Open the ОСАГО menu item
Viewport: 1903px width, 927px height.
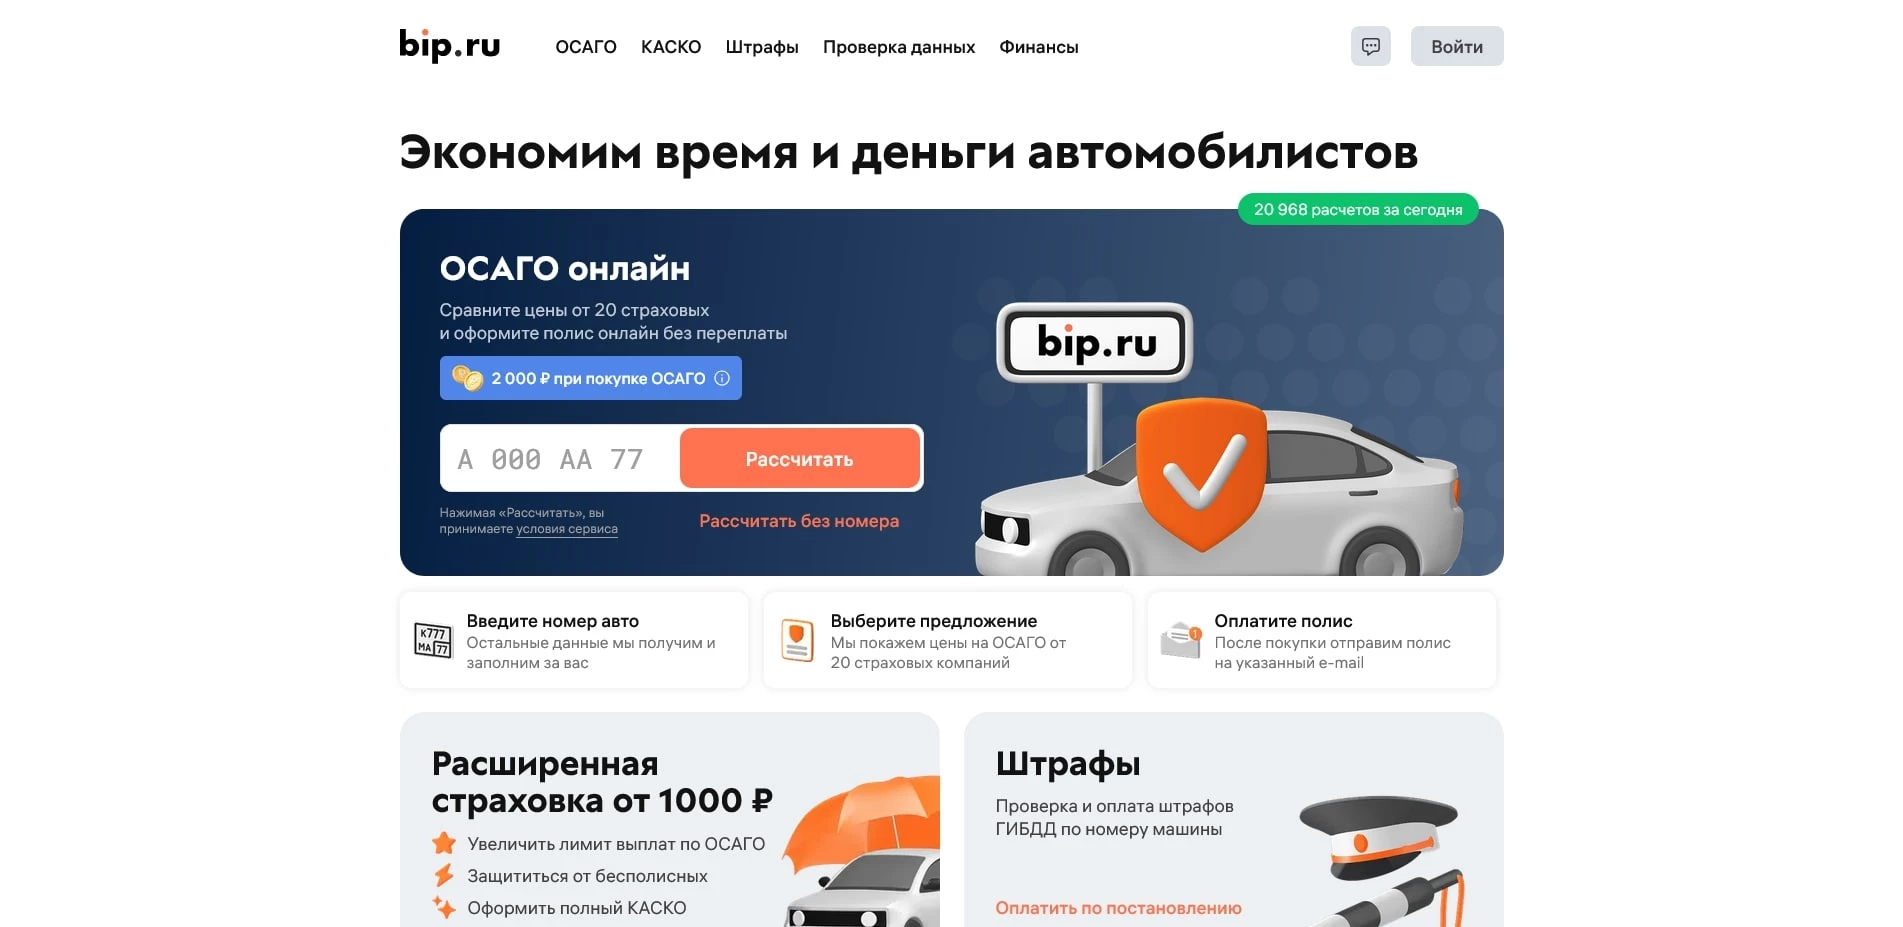(586, 47)
